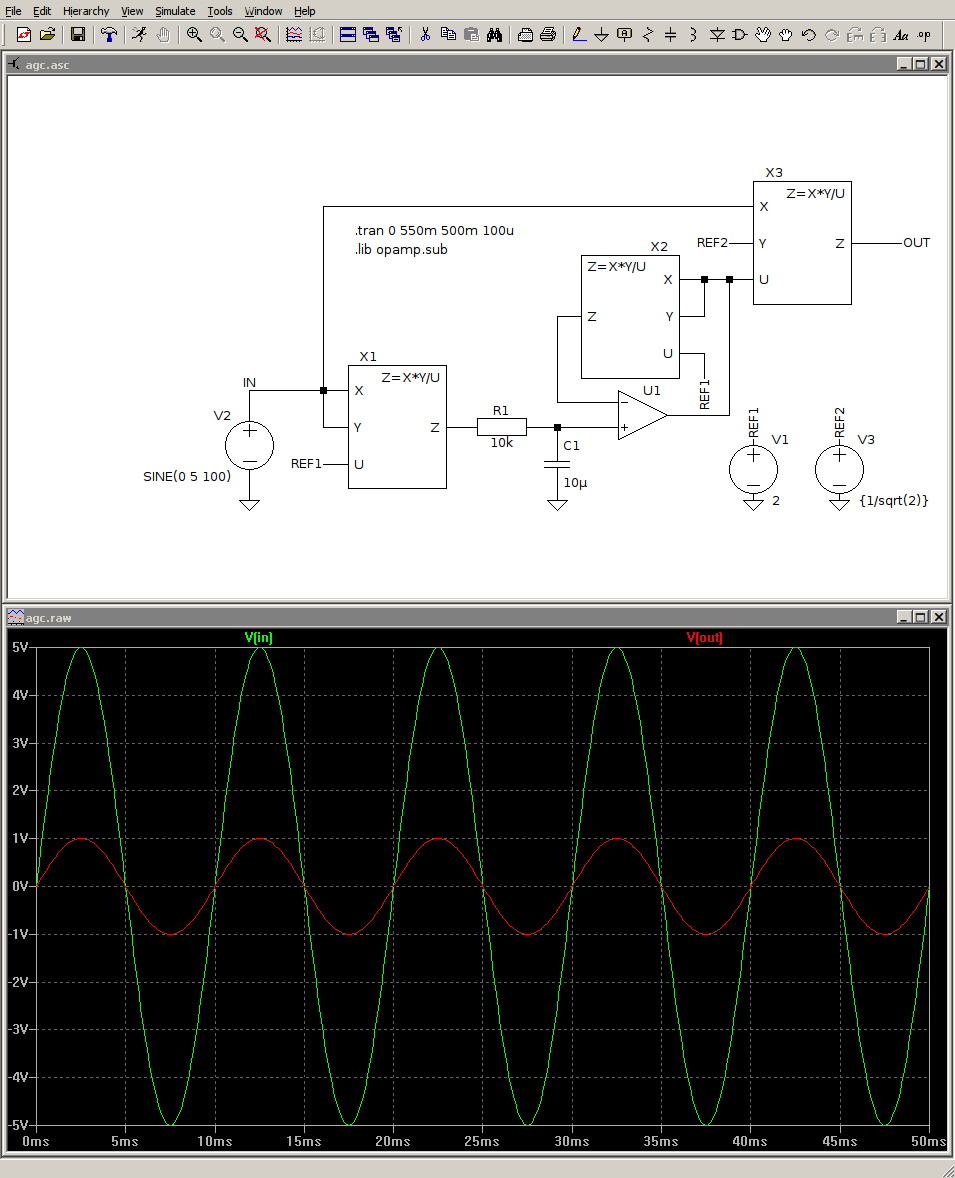Screen dimensions: 955x1178
Task: Open the View menu
Action: [131, 11]
